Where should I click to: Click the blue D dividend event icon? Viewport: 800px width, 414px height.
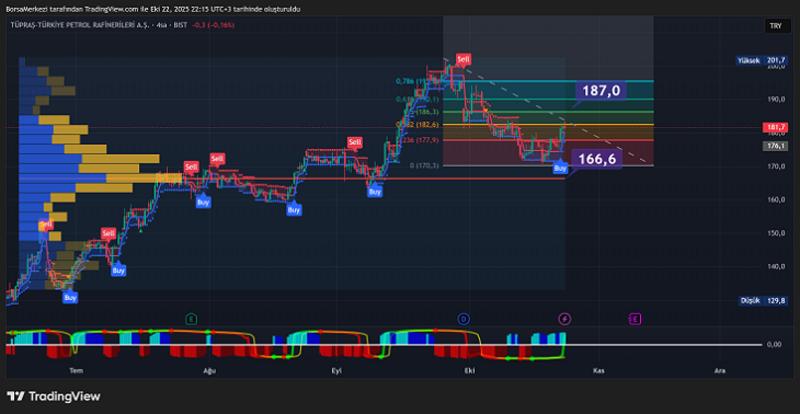463,318
